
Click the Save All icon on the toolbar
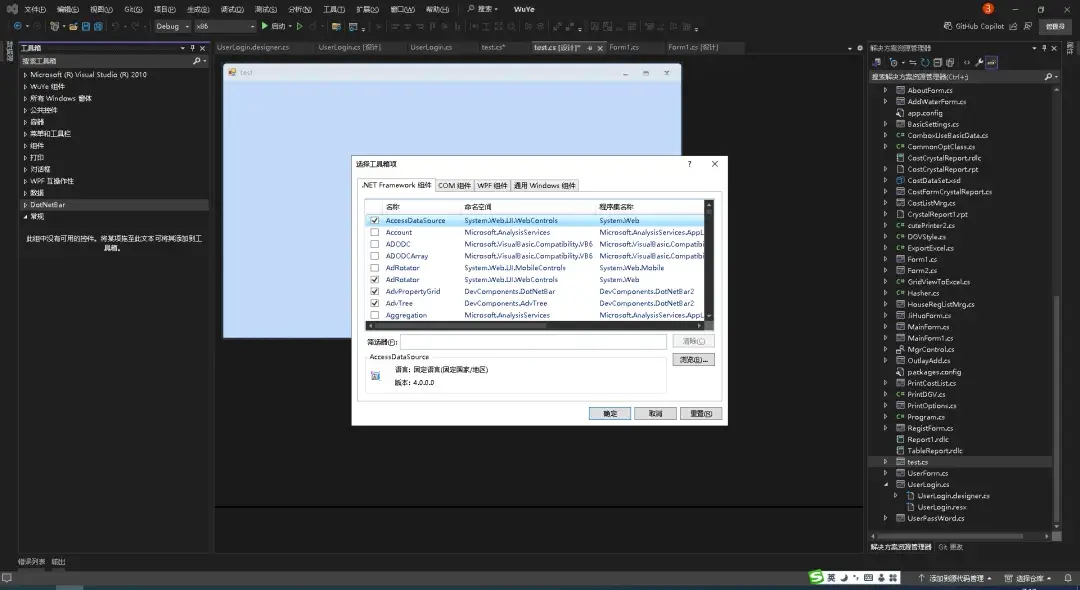[x=97, y=27]
